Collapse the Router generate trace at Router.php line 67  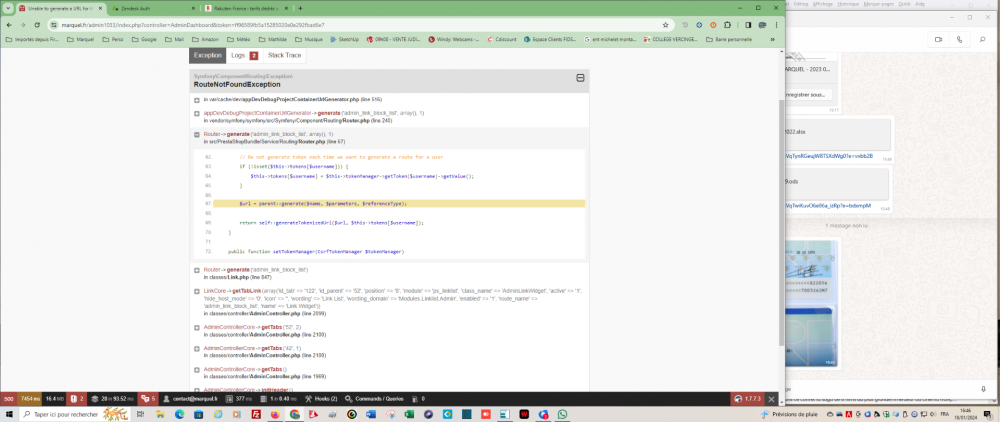coord(197,135)
